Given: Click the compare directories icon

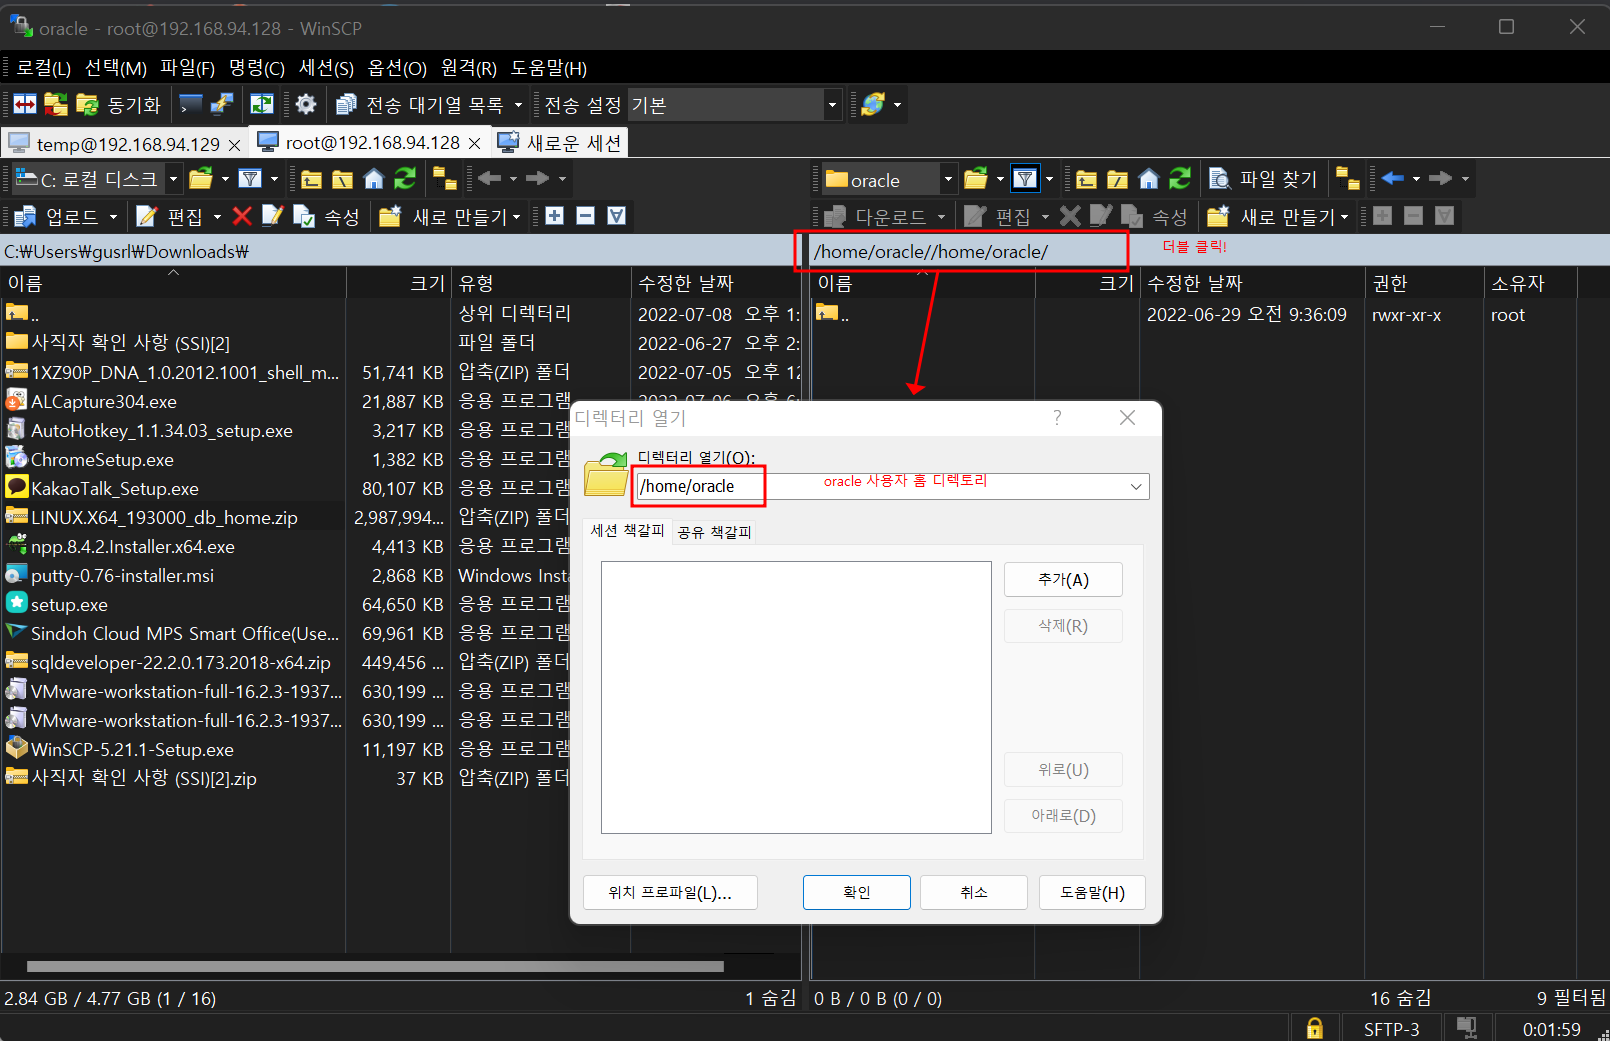Looking at the screenshot, I should click(x=25, y=104).
